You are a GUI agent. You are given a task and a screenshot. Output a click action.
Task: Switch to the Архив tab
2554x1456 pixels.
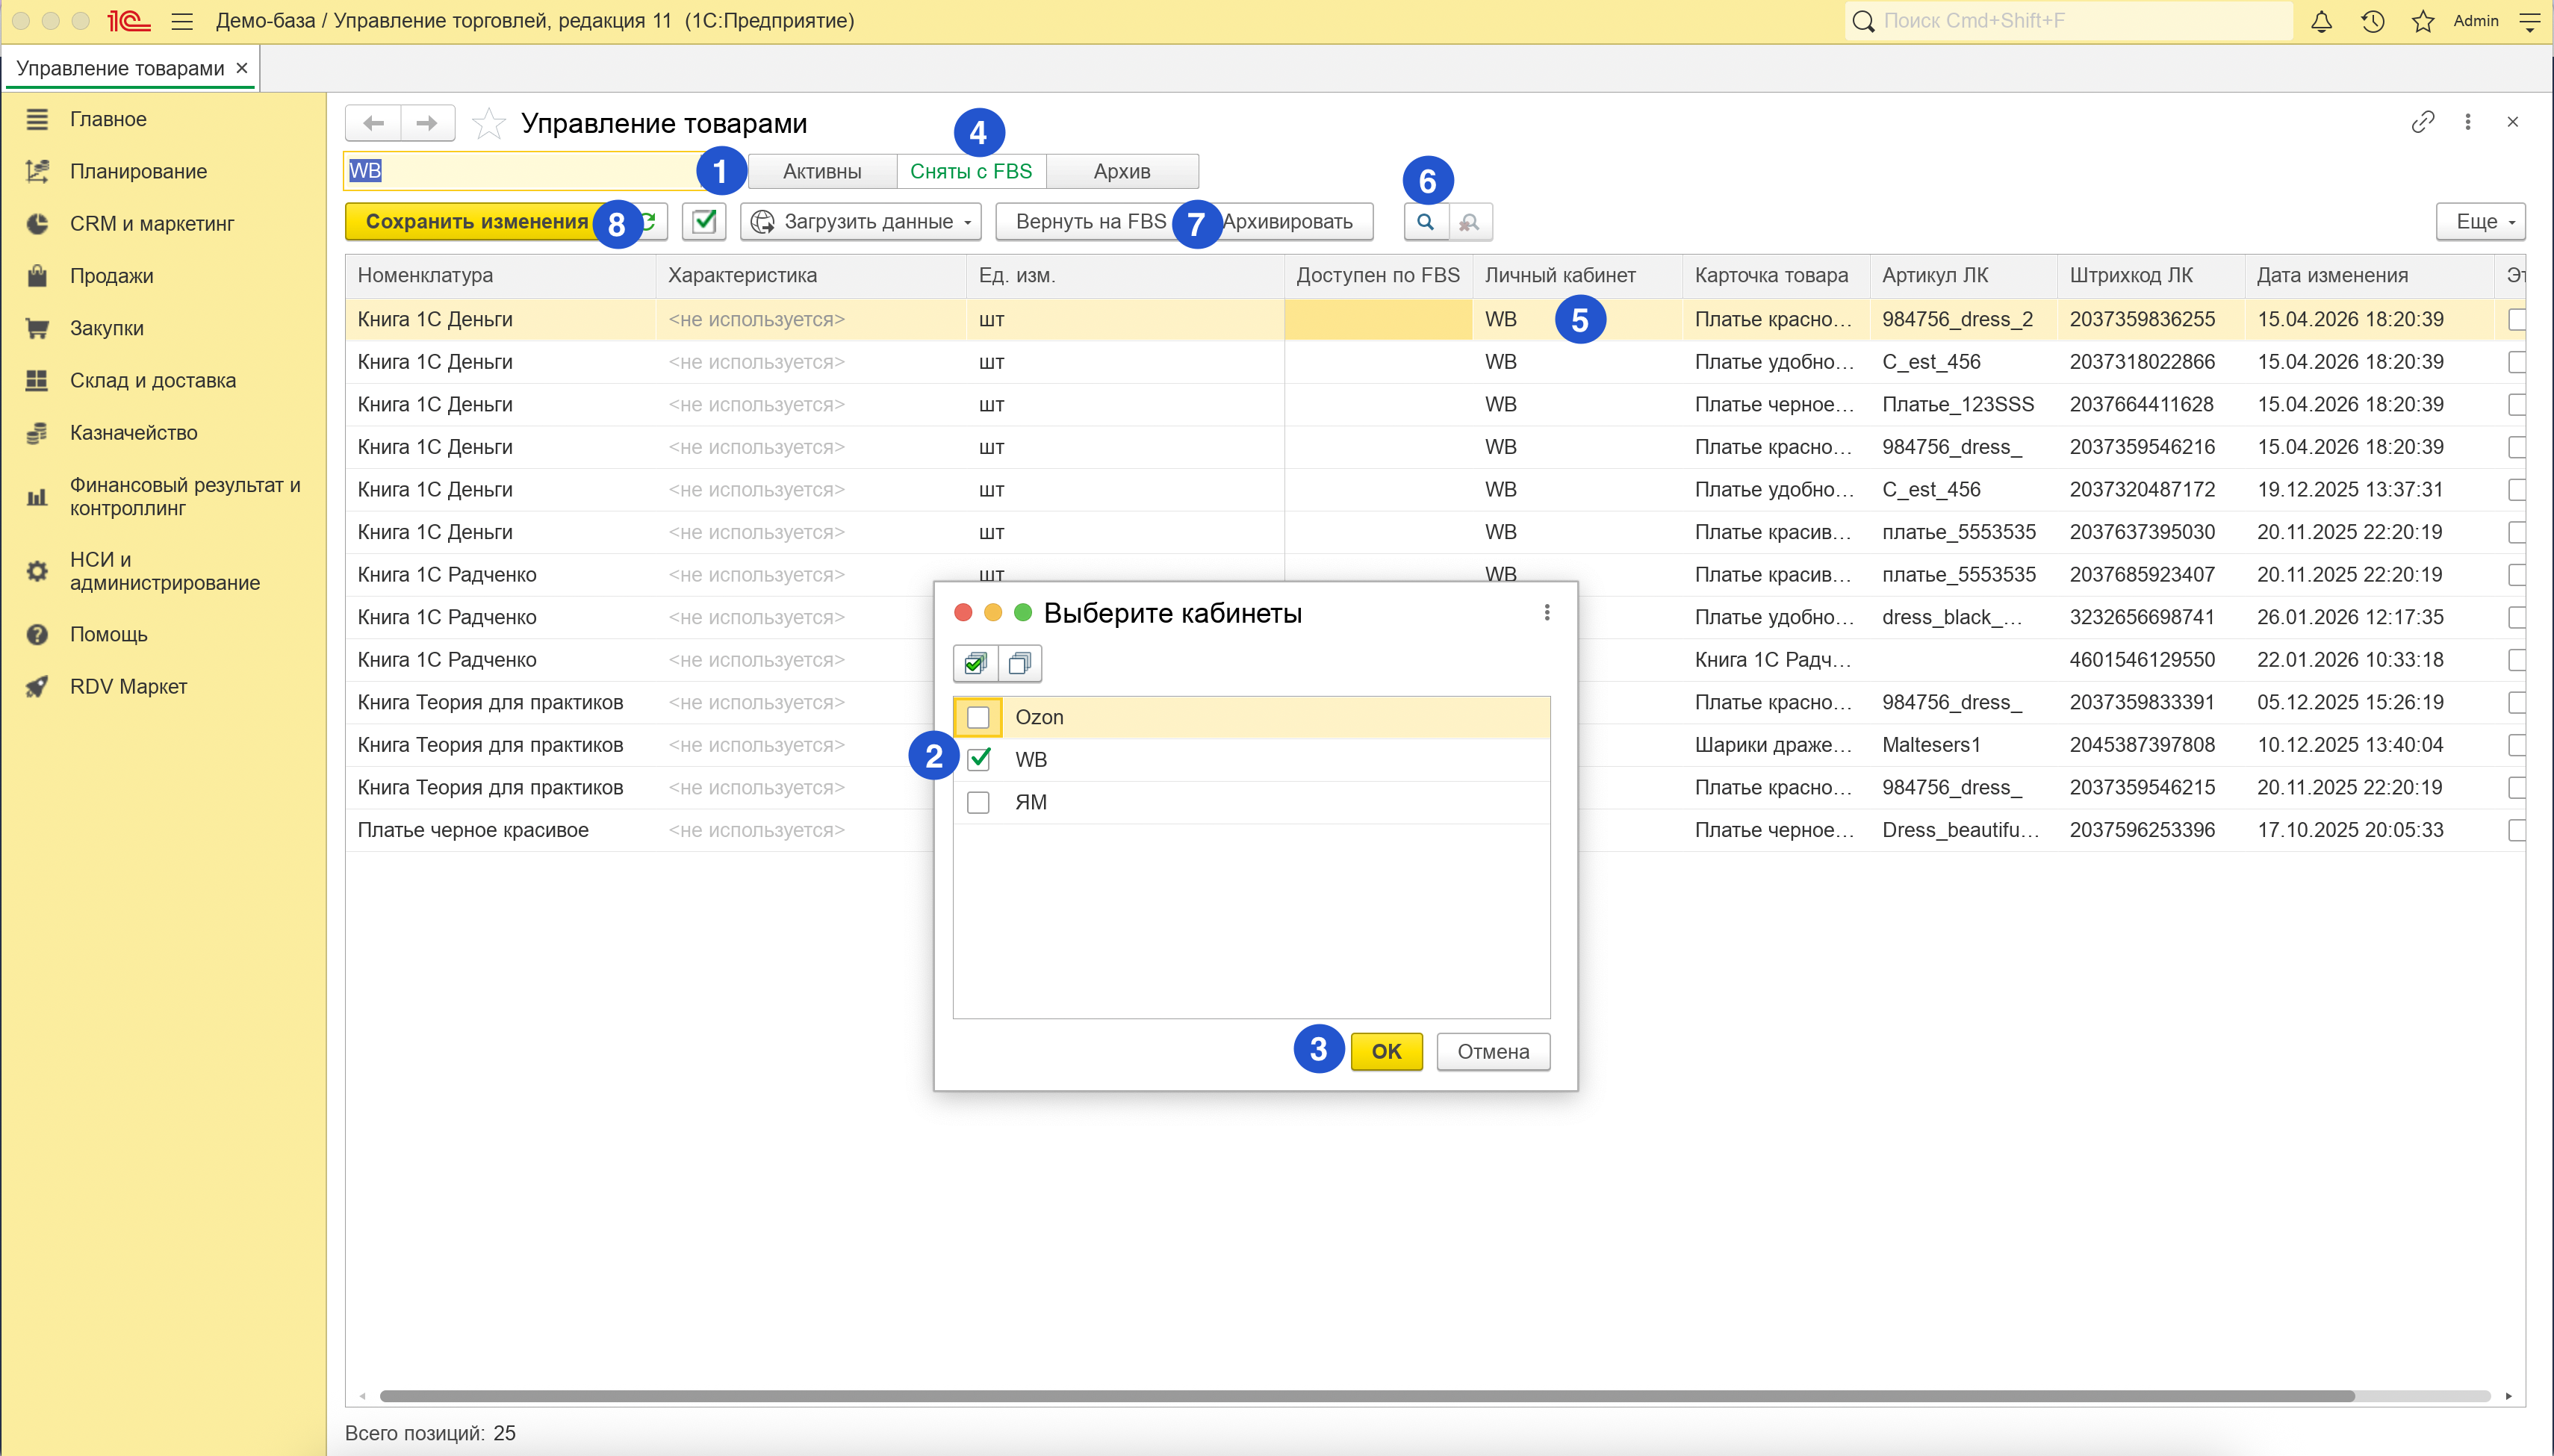pyautogui.click(x=1122, y=171)
